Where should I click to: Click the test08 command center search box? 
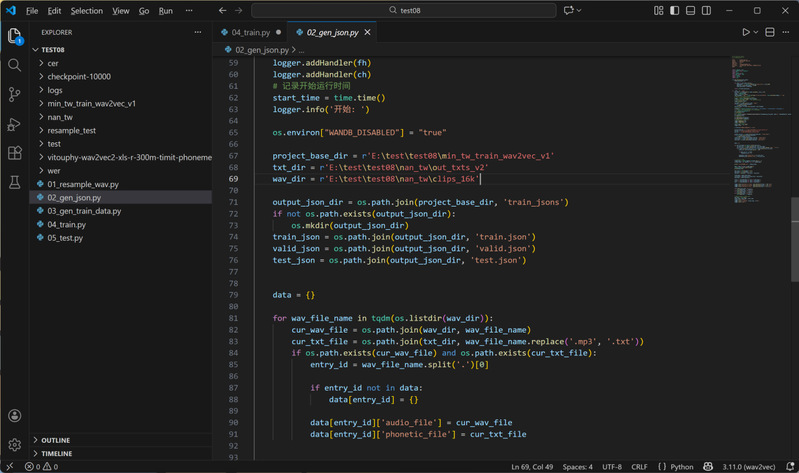(404, 11)
